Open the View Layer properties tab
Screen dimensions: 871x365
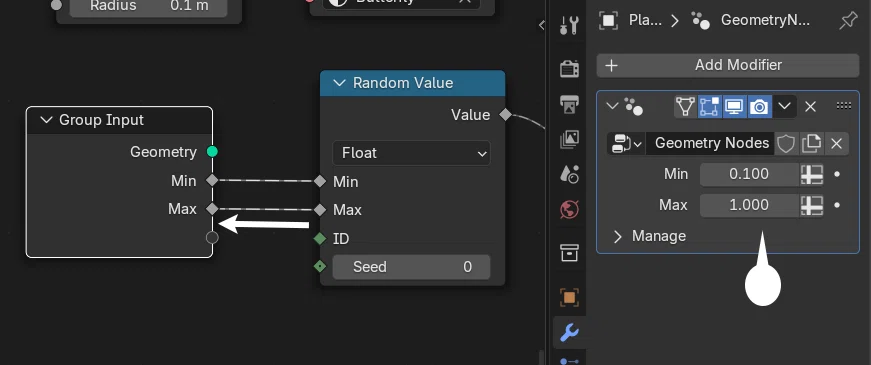(x=569, y=139)
